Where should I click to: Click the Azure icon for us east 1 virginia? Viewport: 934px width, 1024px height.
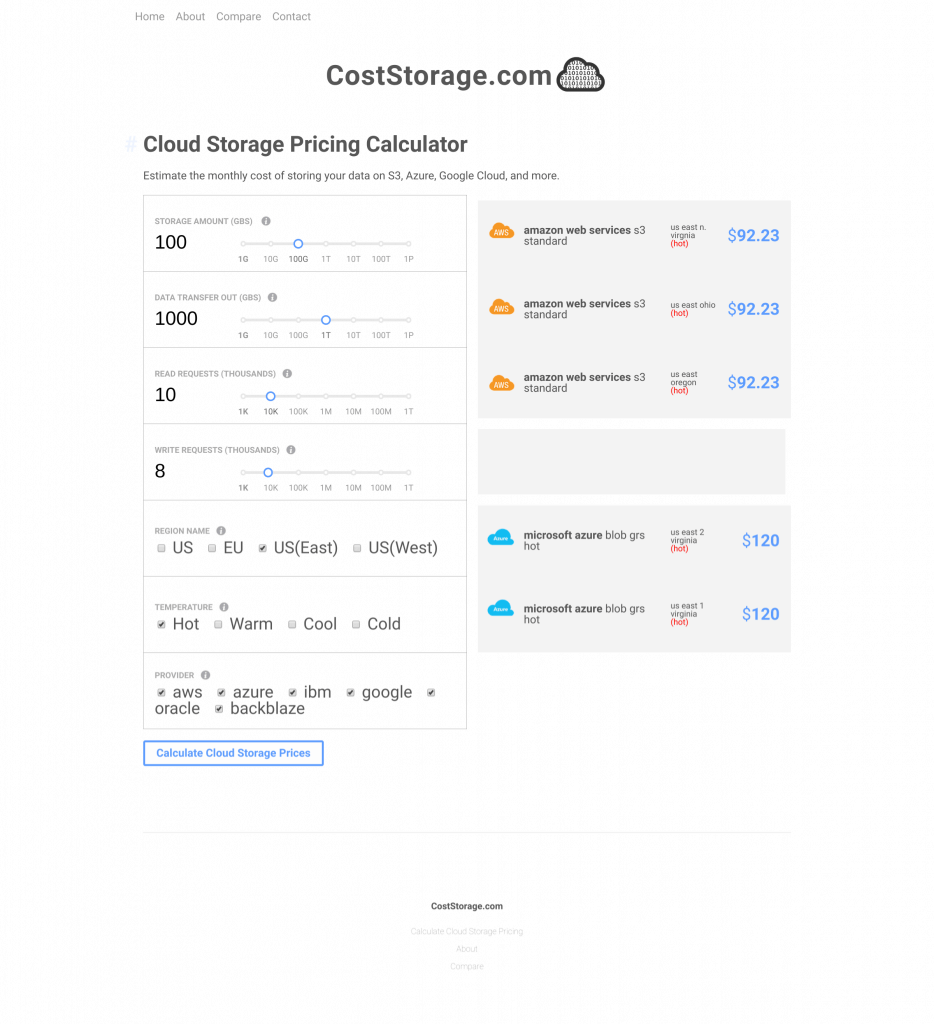[501, 609]
